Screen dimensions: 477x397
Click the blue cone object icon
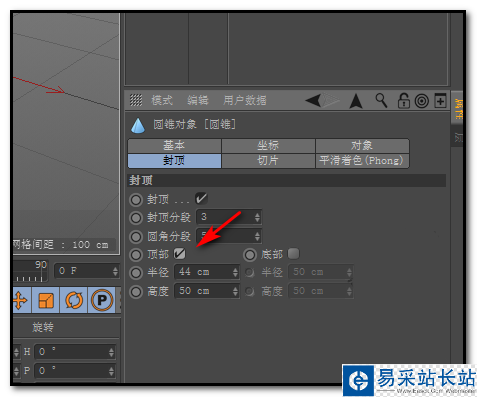click(138, 125)
